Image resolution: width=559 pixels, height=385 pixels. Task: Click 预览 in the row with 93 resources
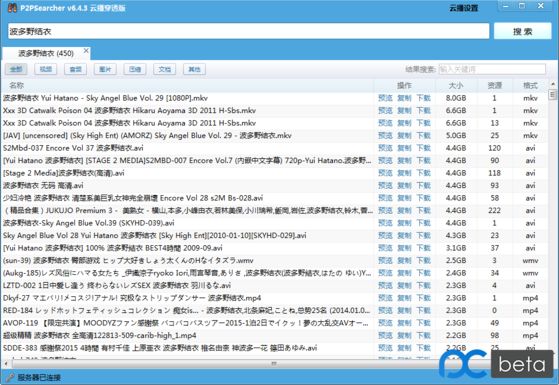tap(385, 185)
